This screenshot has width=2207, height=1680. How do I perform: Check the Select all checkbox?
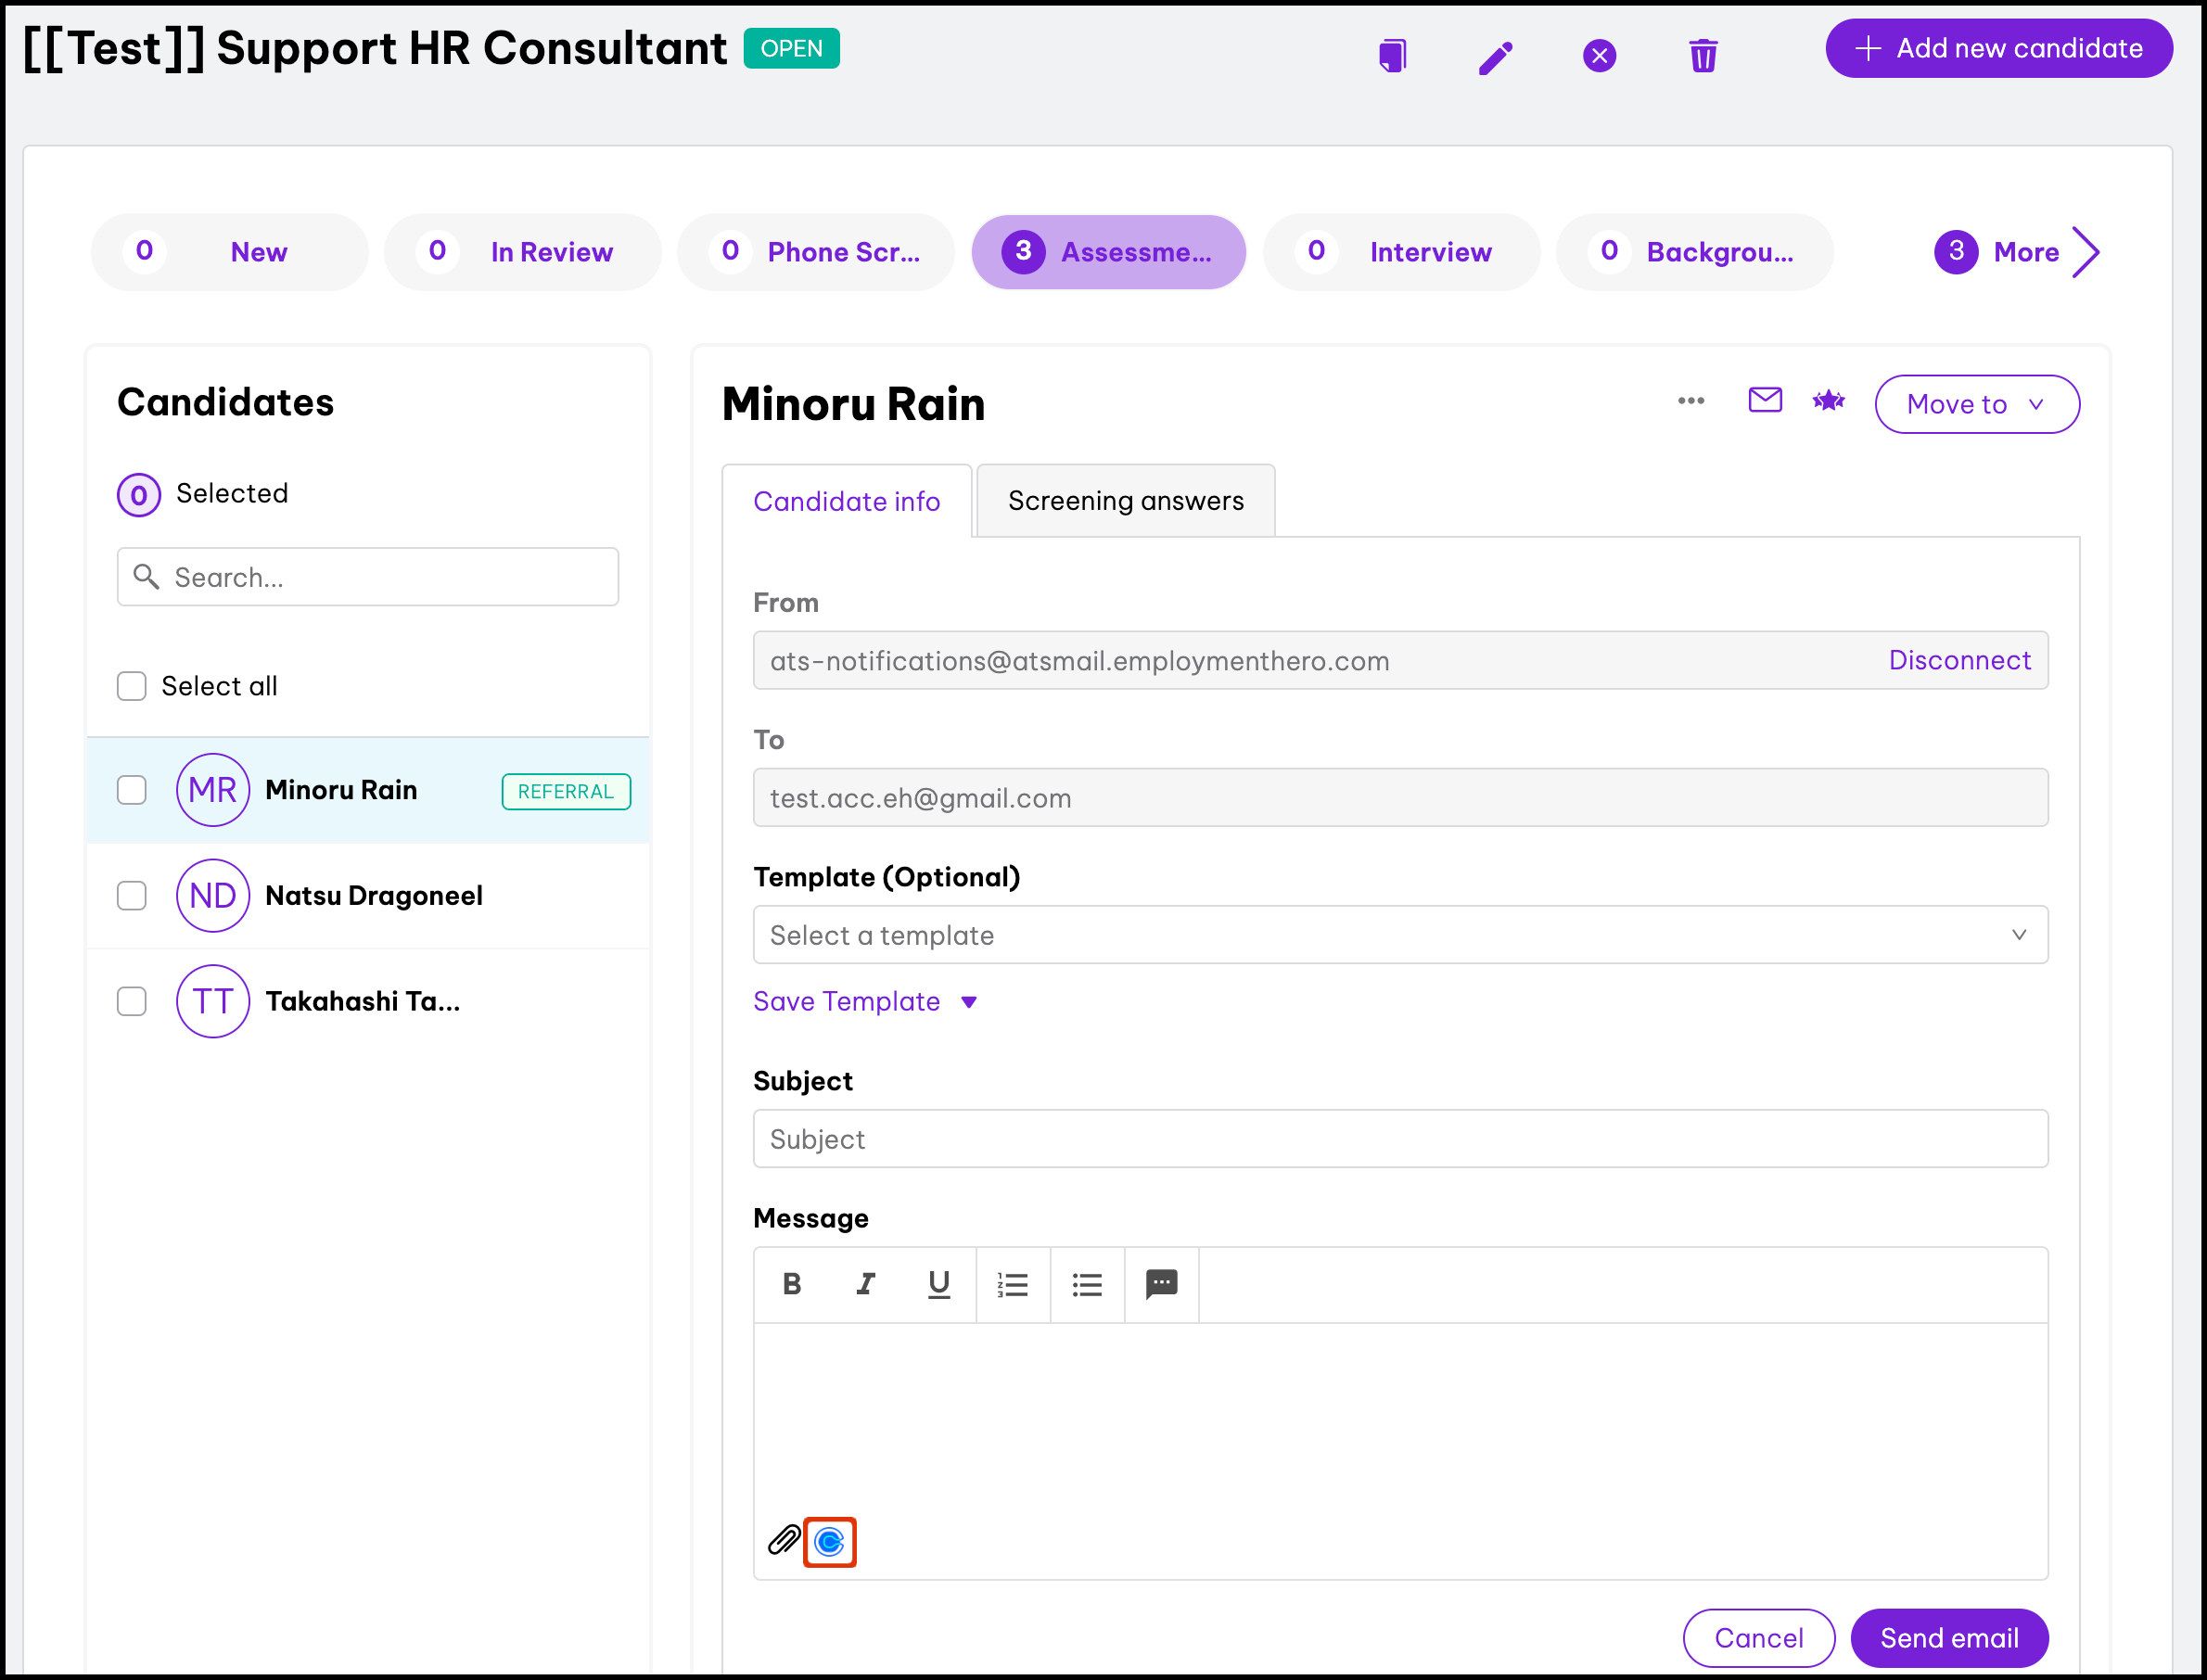pos(132,686)
